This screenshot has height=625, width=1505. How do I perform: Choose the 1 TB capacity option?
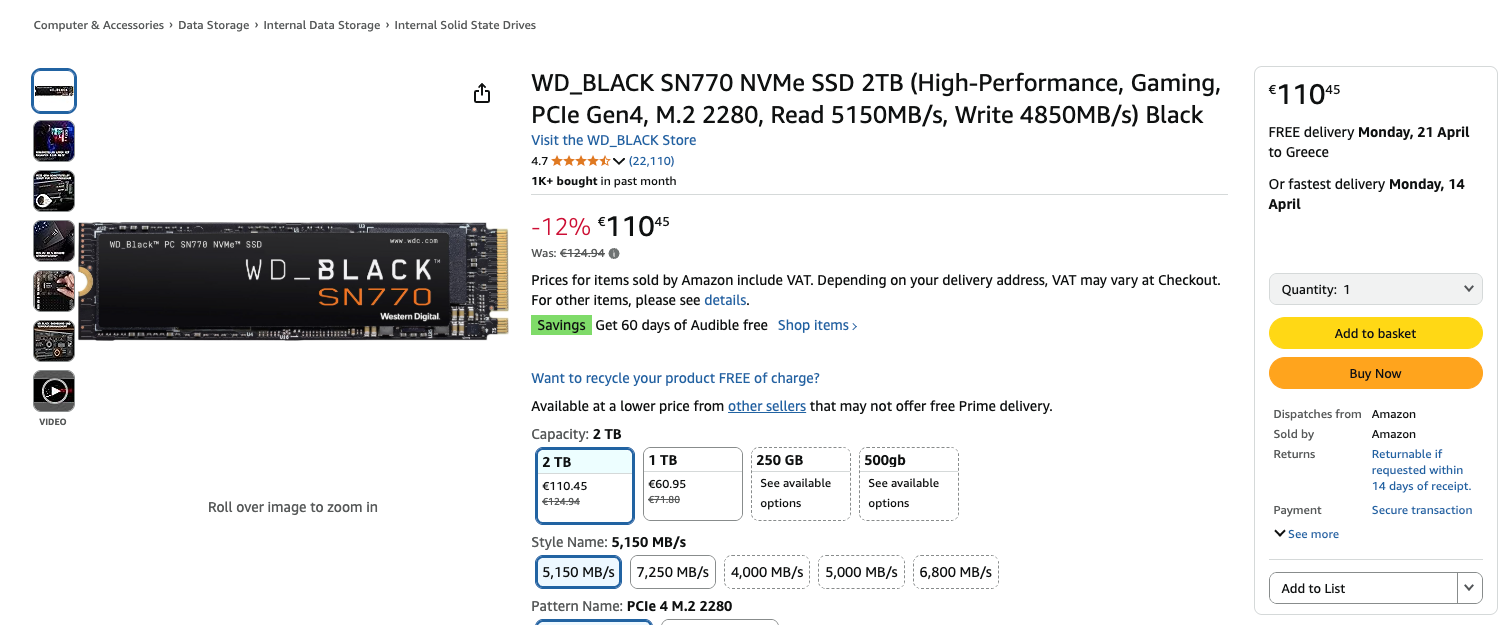(x=692, y=484)
